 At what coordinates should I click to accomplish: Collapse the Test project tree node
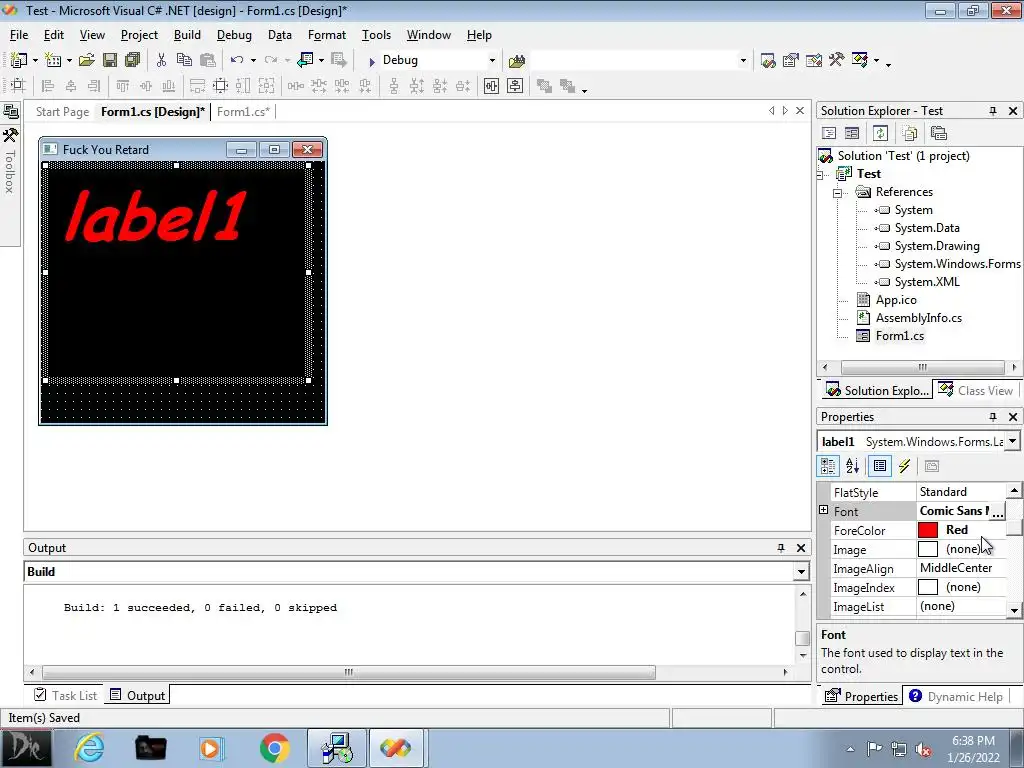[x=821, y=174]
